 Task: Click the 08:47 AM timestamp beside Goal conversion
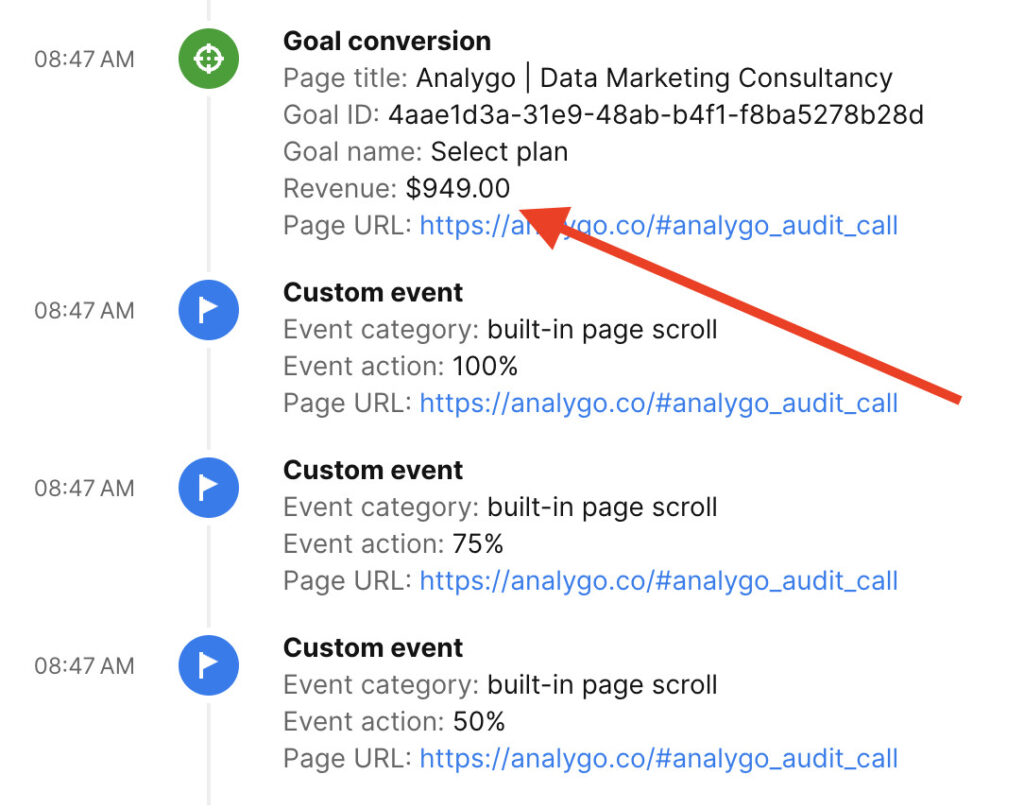coord(84,59)
